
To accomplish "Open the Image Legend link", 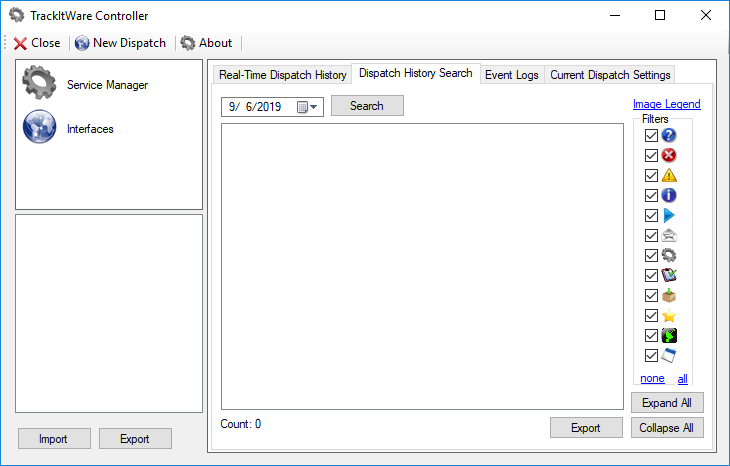I will click(x=667, y=104).
